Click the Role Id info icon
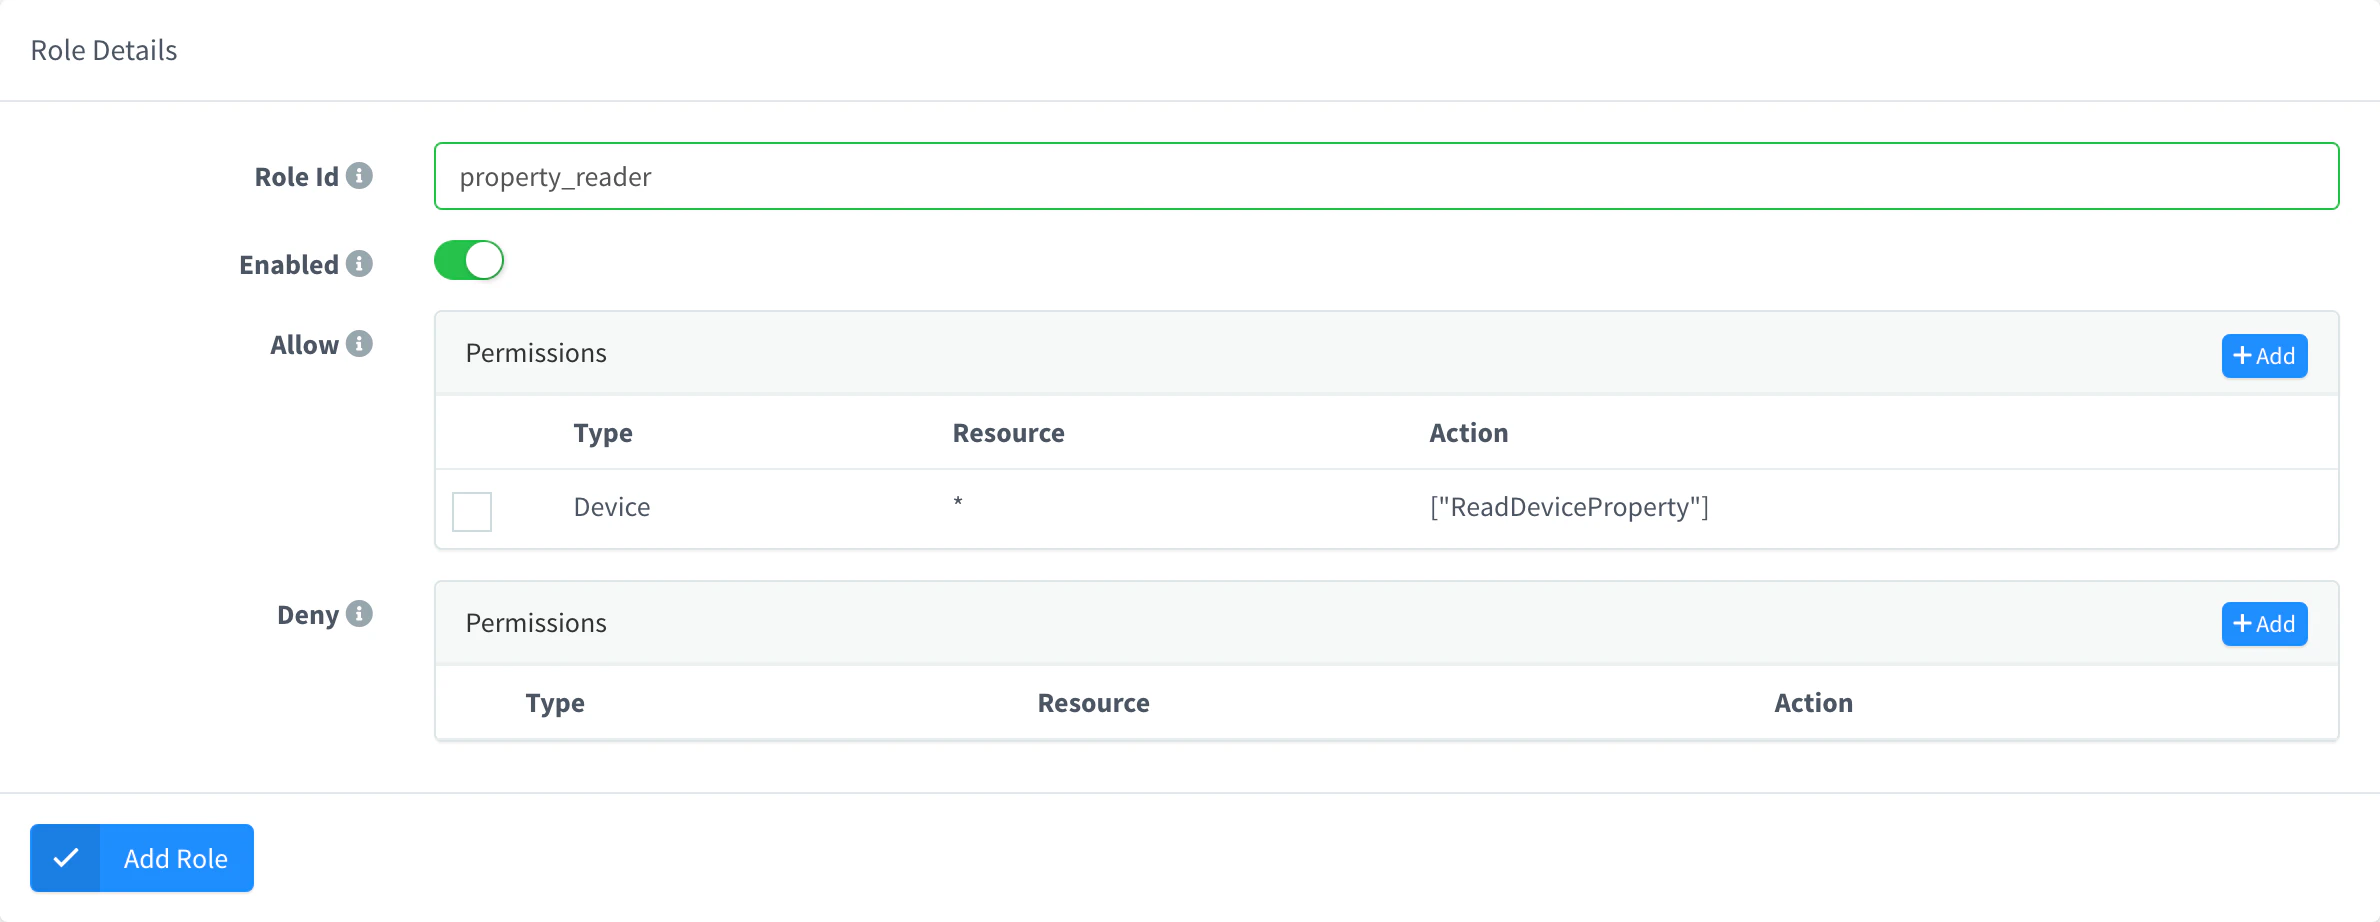This screenshot has height=922, width=2380. tap(359, 176)
